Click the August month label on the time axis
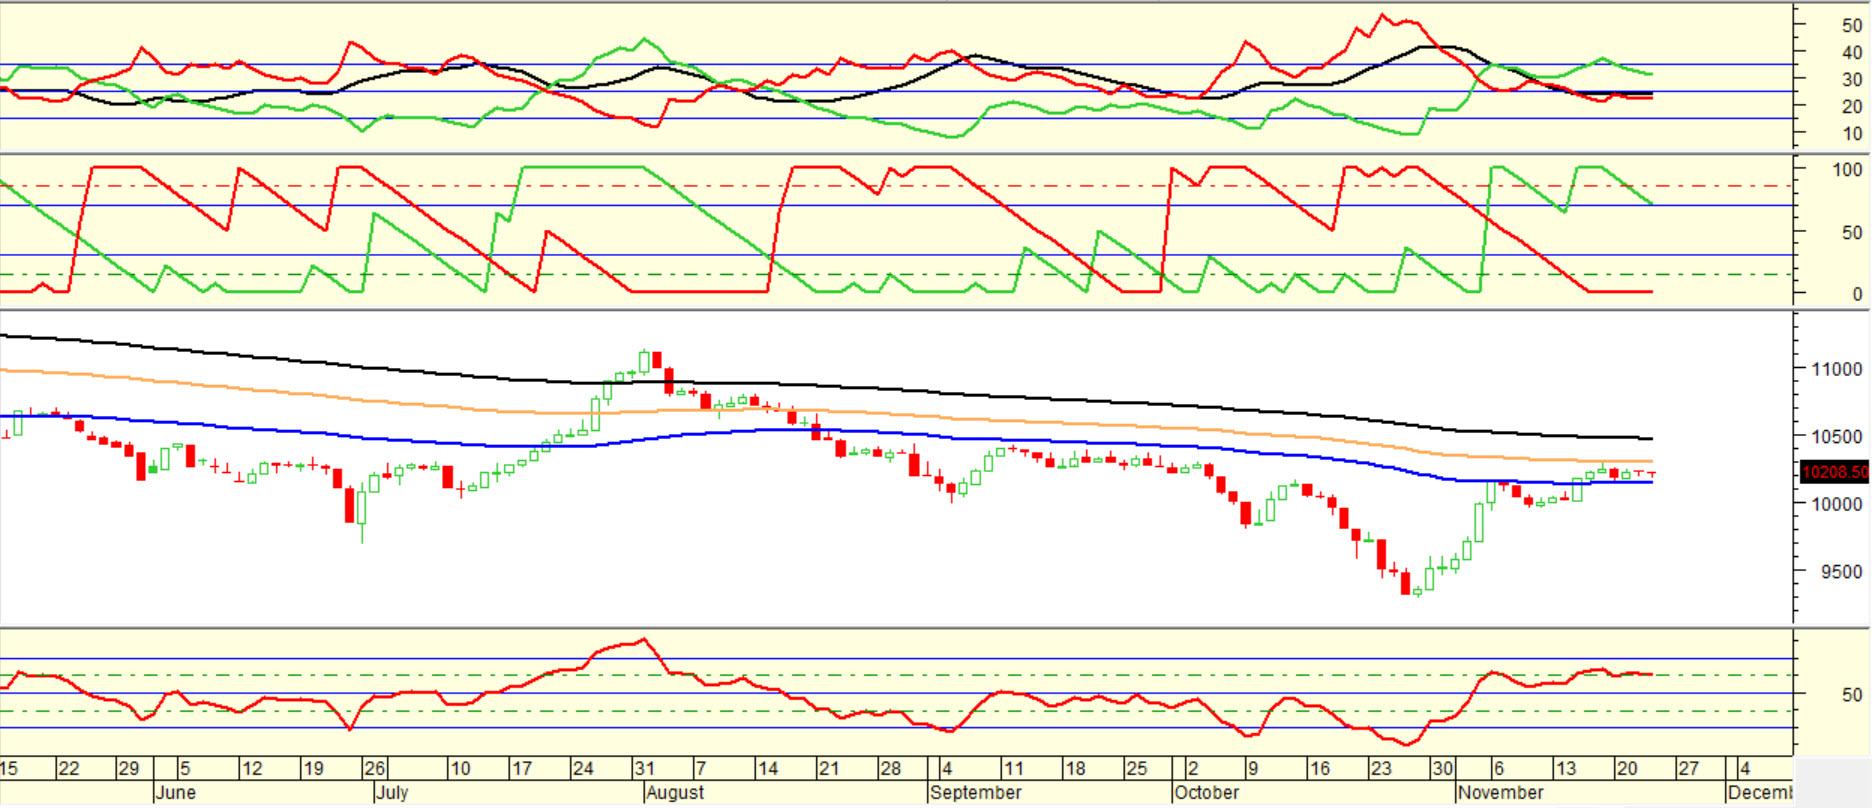 [675, 793]
